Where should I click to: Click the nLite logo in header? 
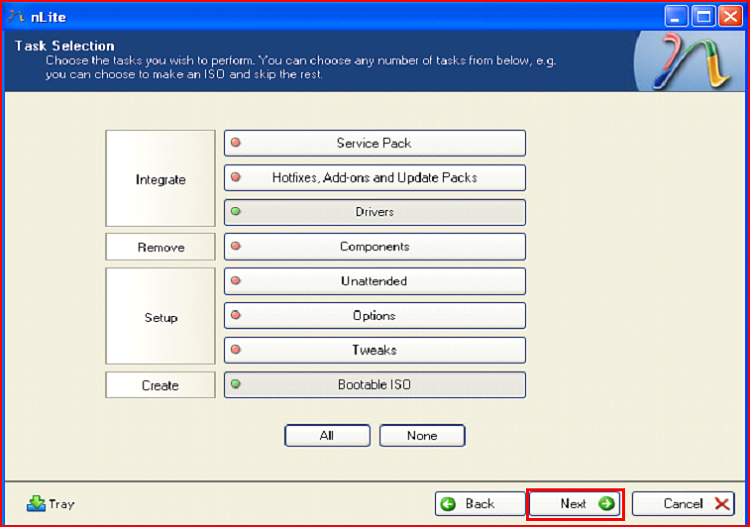[x=692, y=61]
